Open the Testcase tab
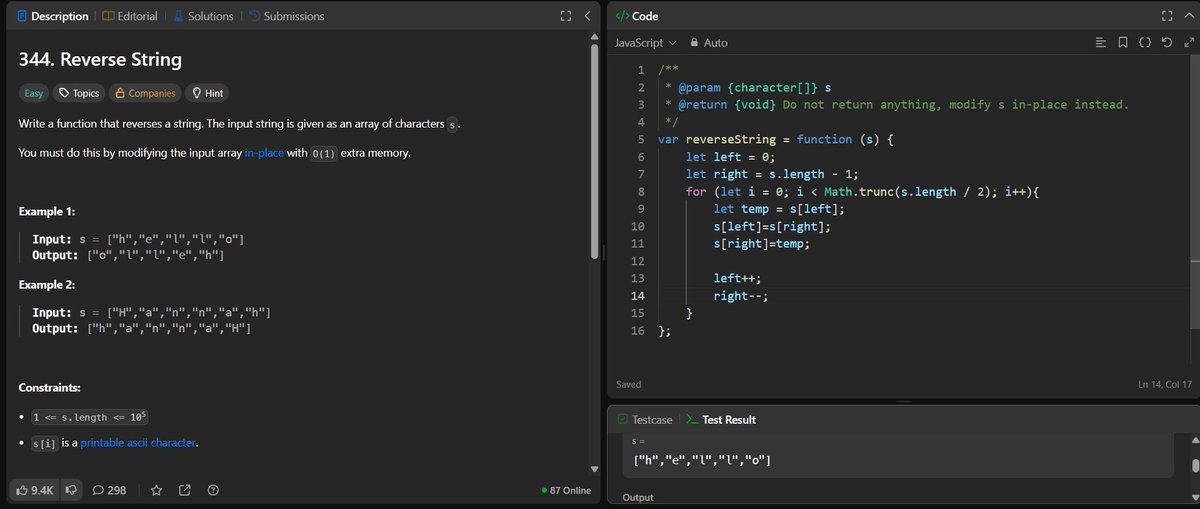This screenshot has height=509, width=1200. pyautogui.click(x=644, y=420)
